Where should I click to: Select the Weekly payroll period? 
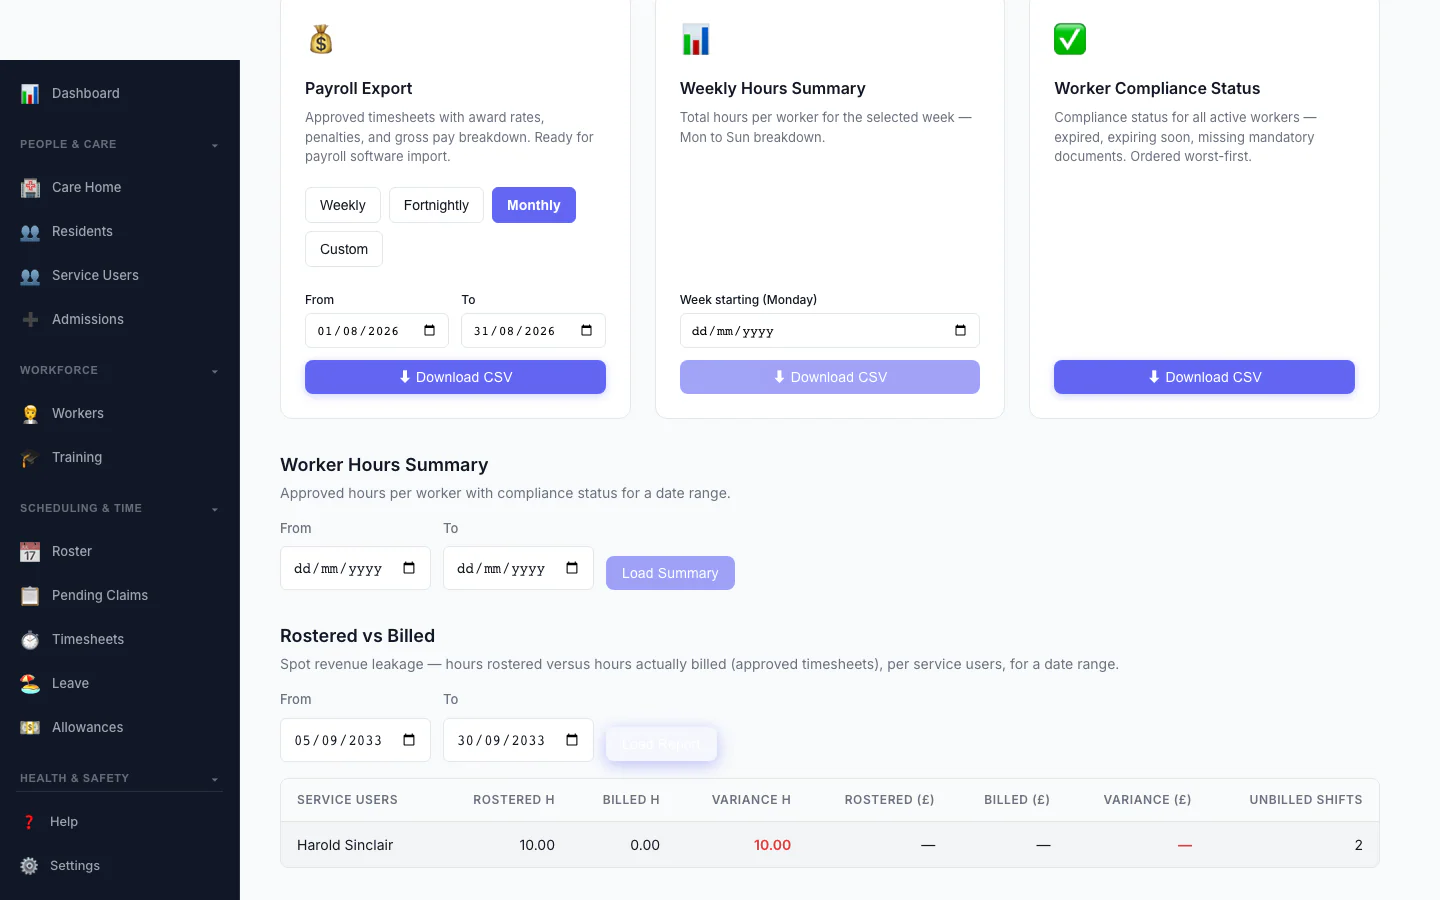pyautogui.click(x=343, y=205)
